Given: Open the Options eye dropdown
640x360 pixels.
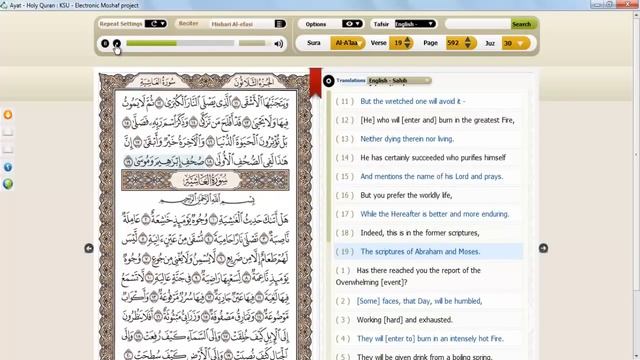Looking at the screenshot, I should click(352, 24).
